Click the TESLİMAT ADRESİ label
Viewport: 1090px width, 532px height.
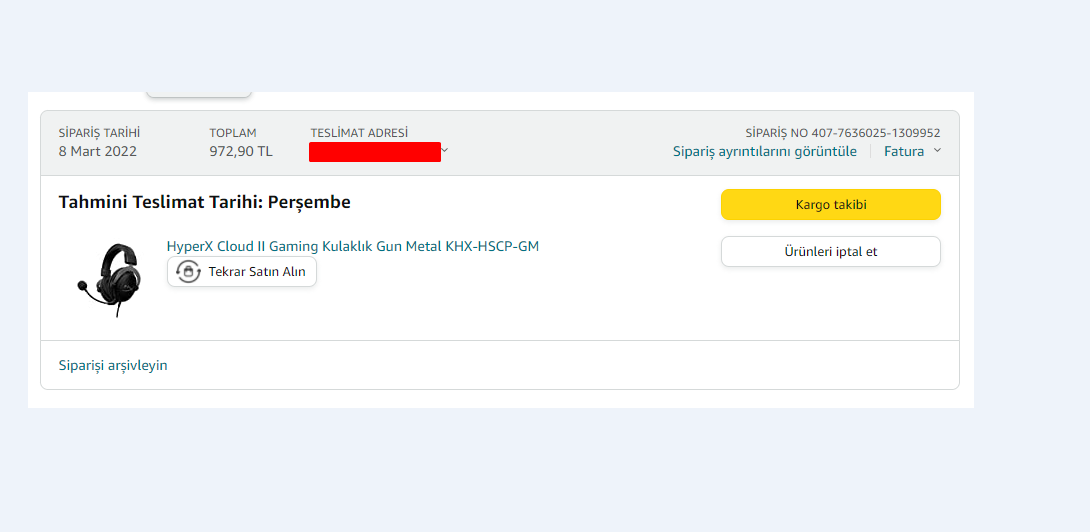[x=359, y=133]
